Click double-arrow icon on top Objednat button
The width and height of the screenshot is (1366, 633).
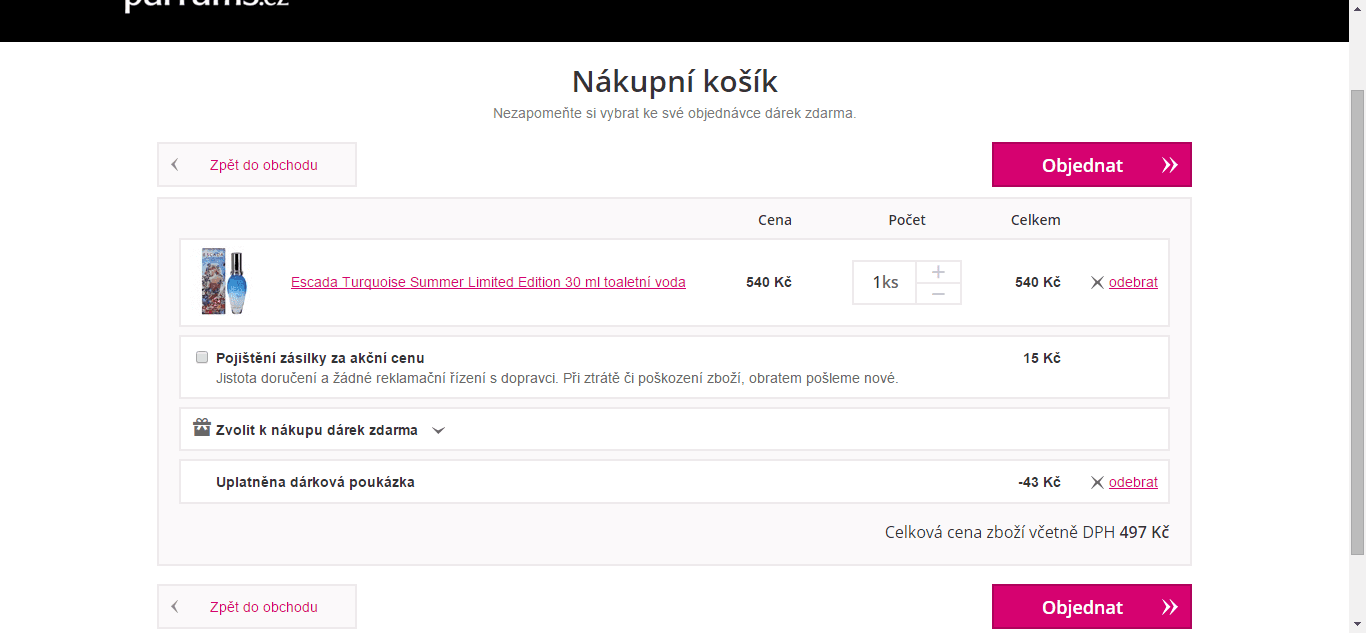[x=1169, y=165]
